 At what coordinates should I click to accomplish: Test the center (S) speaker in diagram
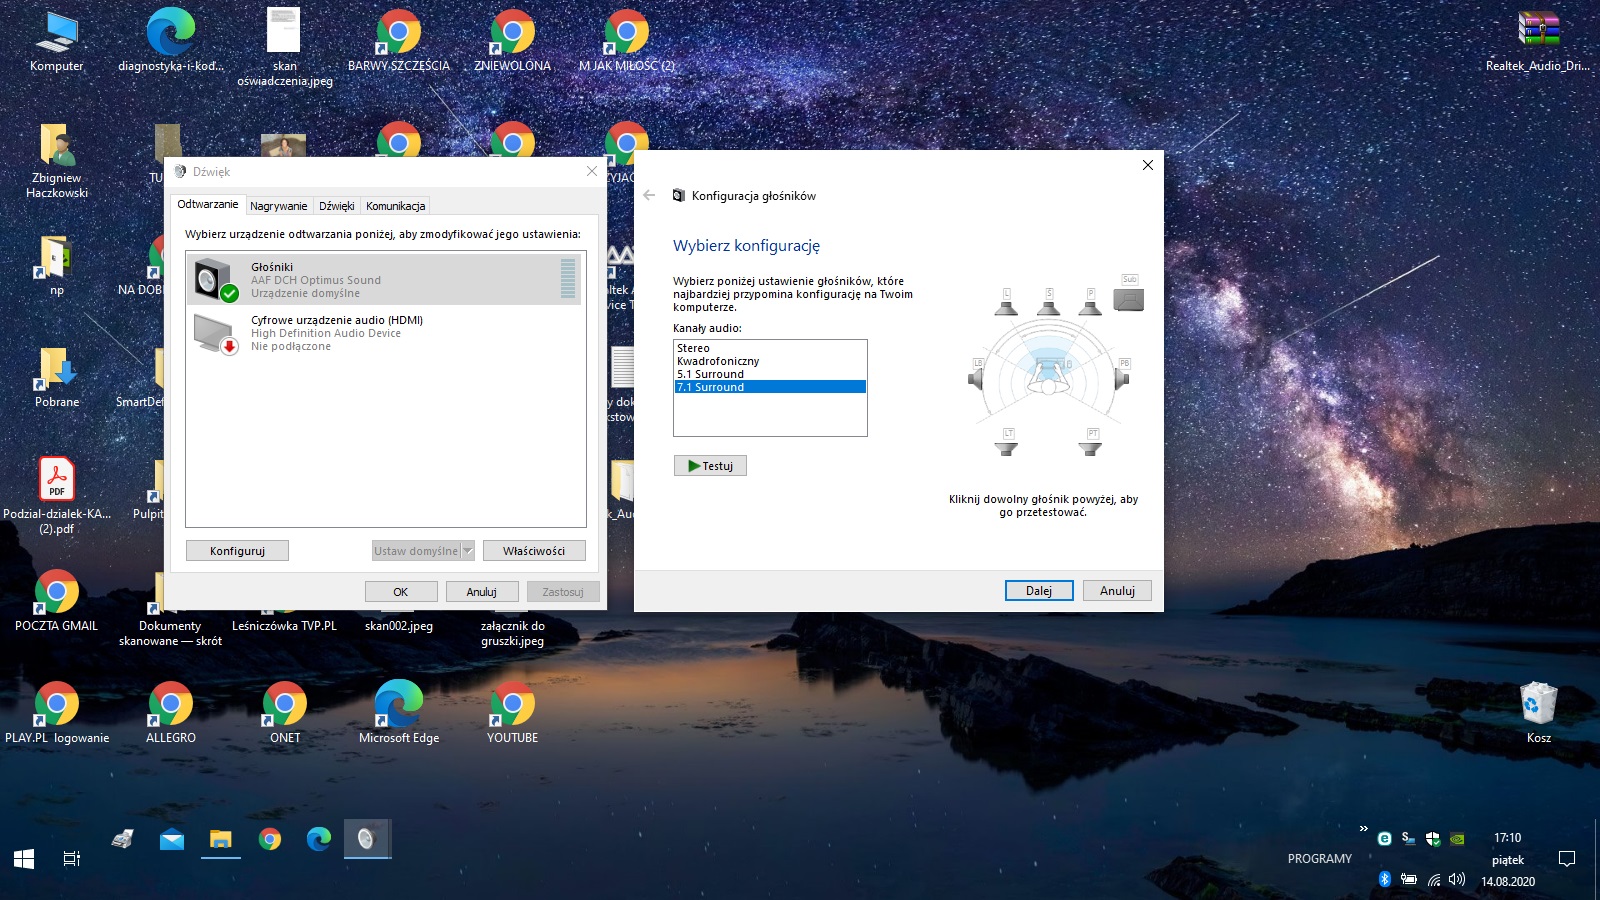pos(1048,304)
